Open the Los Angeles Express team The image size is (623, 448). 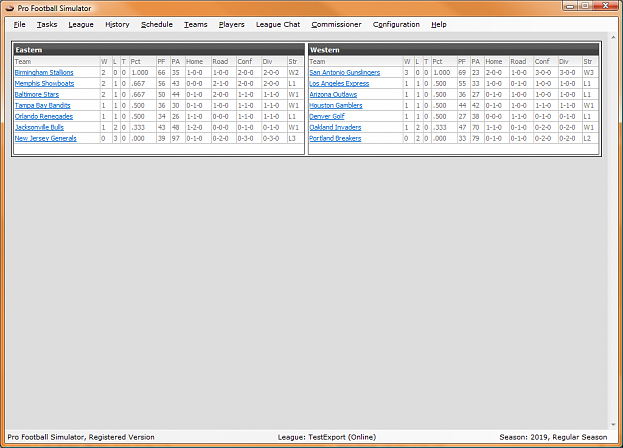[x=339, y=83]
